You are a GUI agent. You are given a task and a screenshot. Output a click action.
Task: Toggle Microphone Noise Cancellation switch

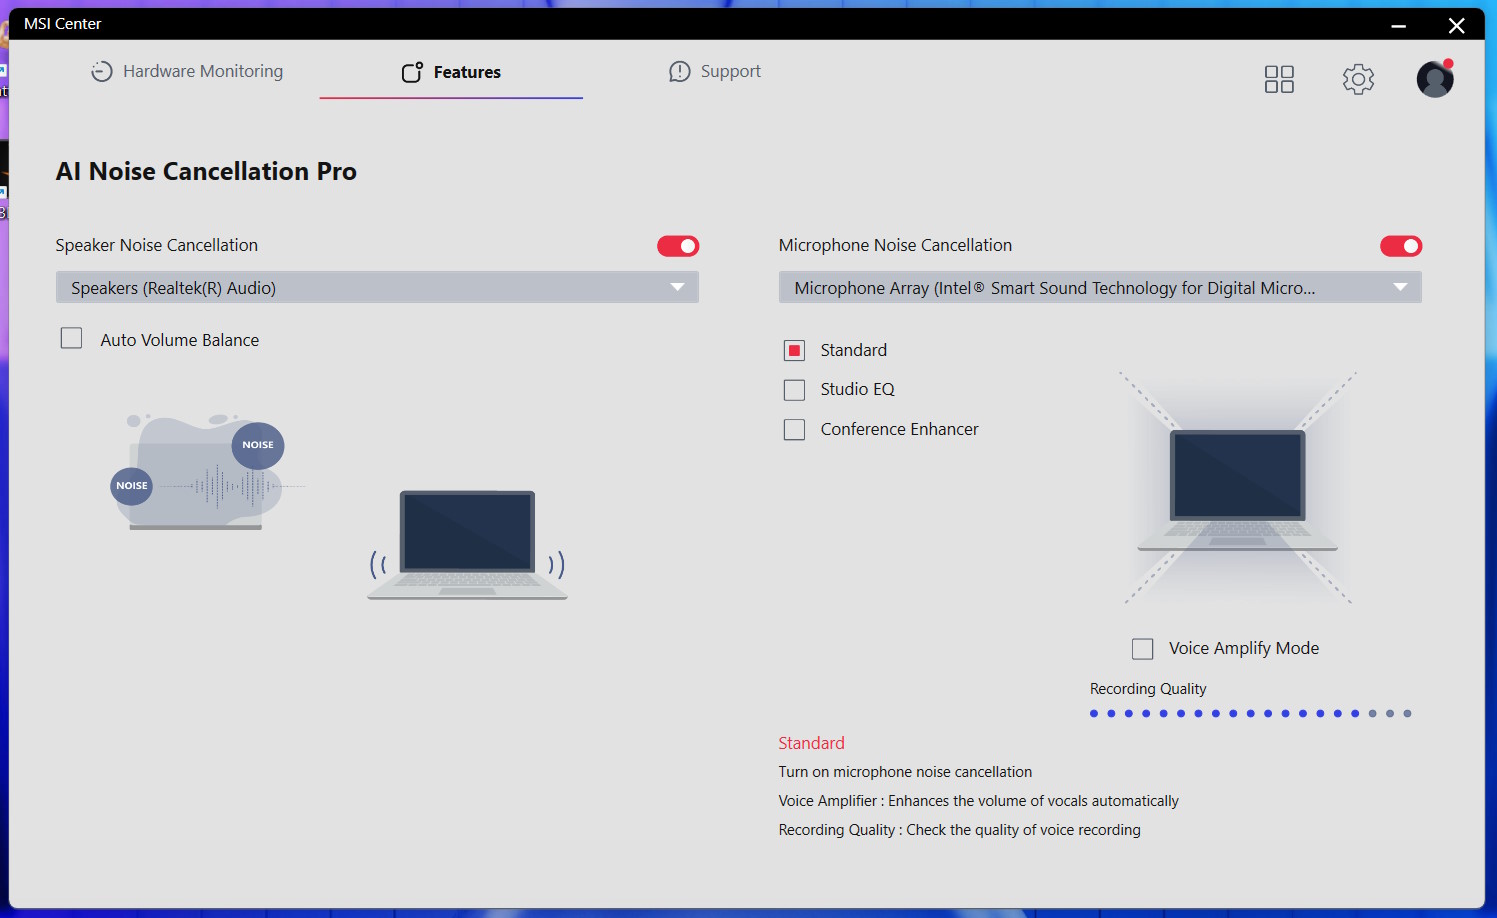1401,246
